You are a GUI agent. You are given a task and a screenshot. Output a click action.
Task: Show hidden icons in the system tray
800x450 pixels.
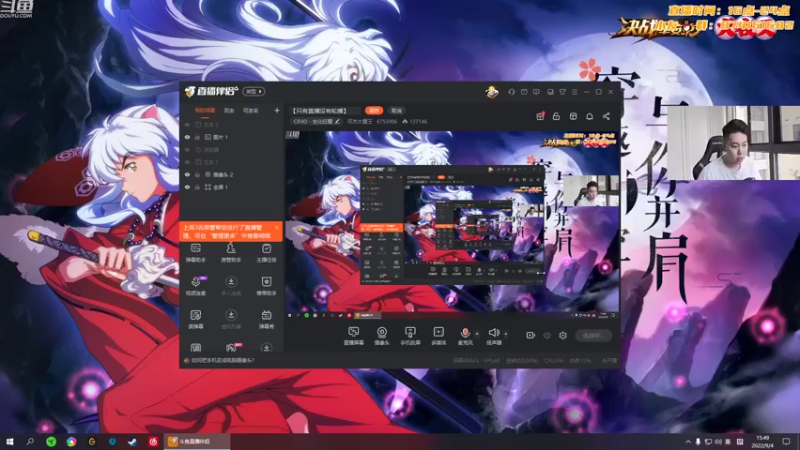(688, 442)
